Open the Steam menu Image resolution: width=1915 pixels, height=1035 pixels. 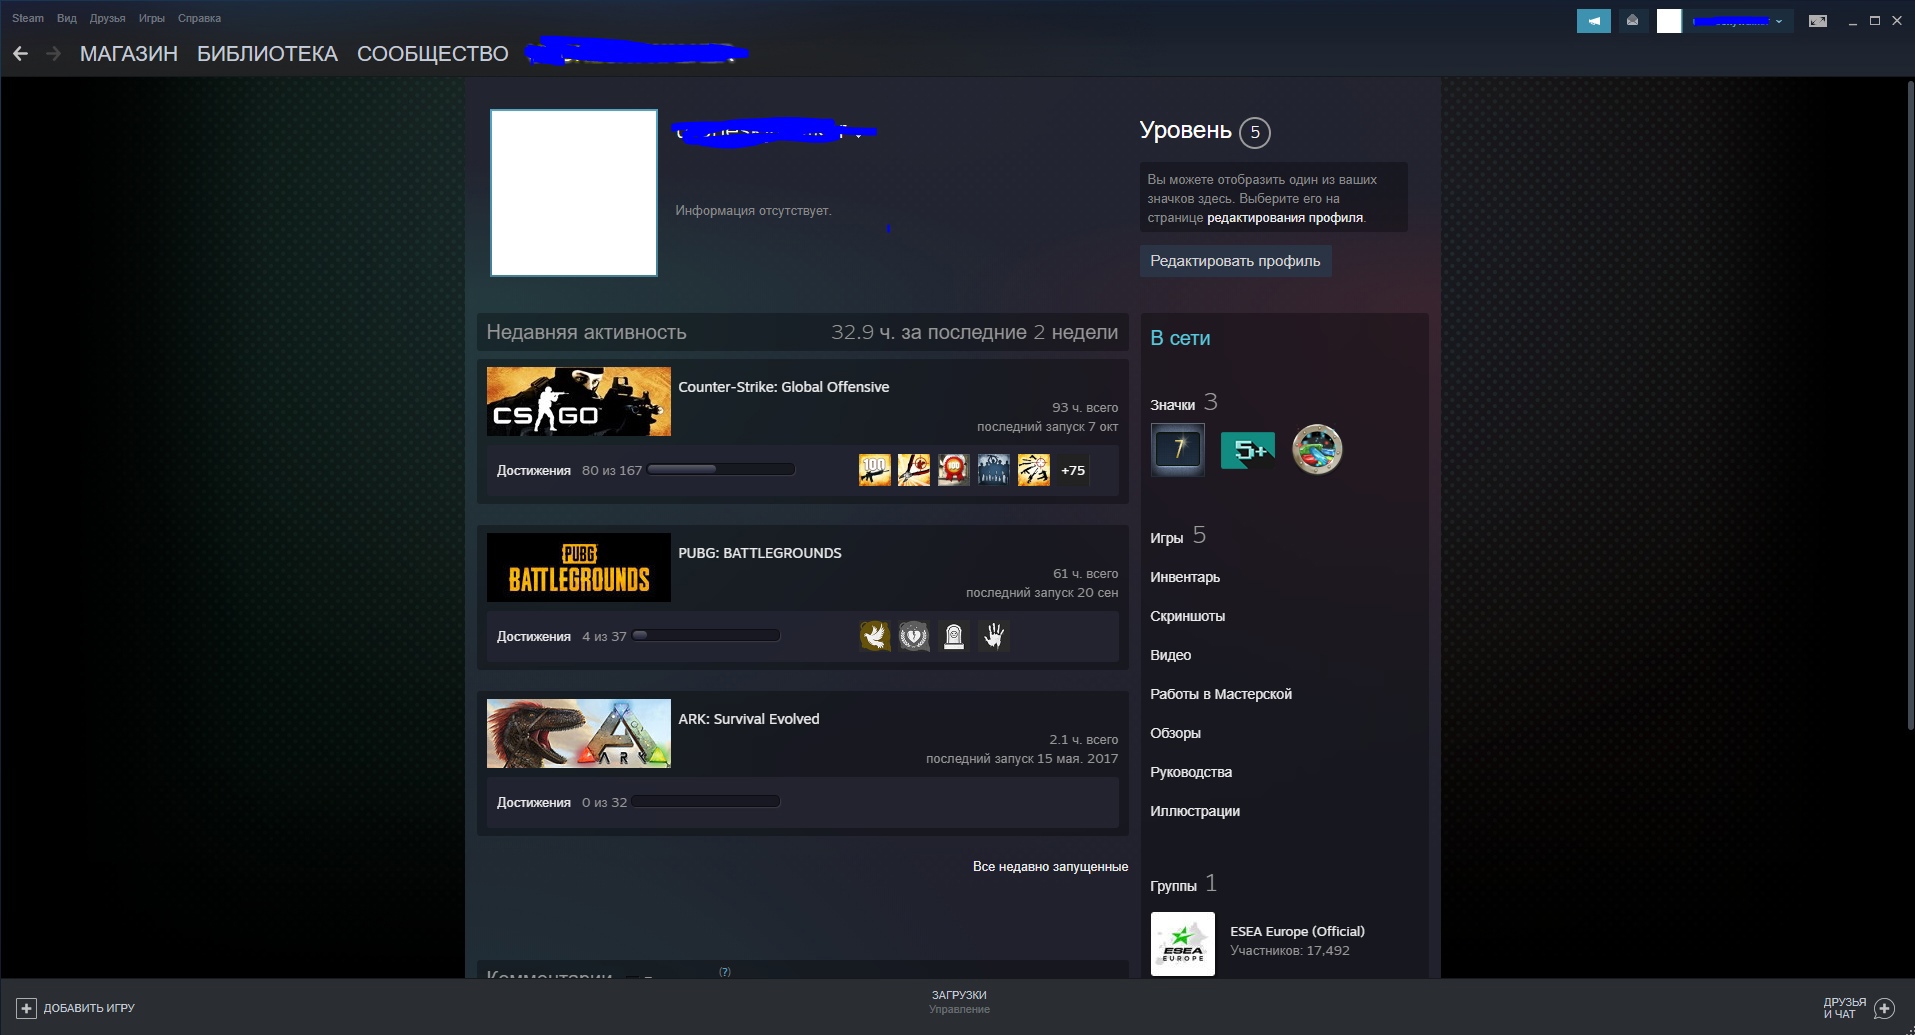pos(28,18)
